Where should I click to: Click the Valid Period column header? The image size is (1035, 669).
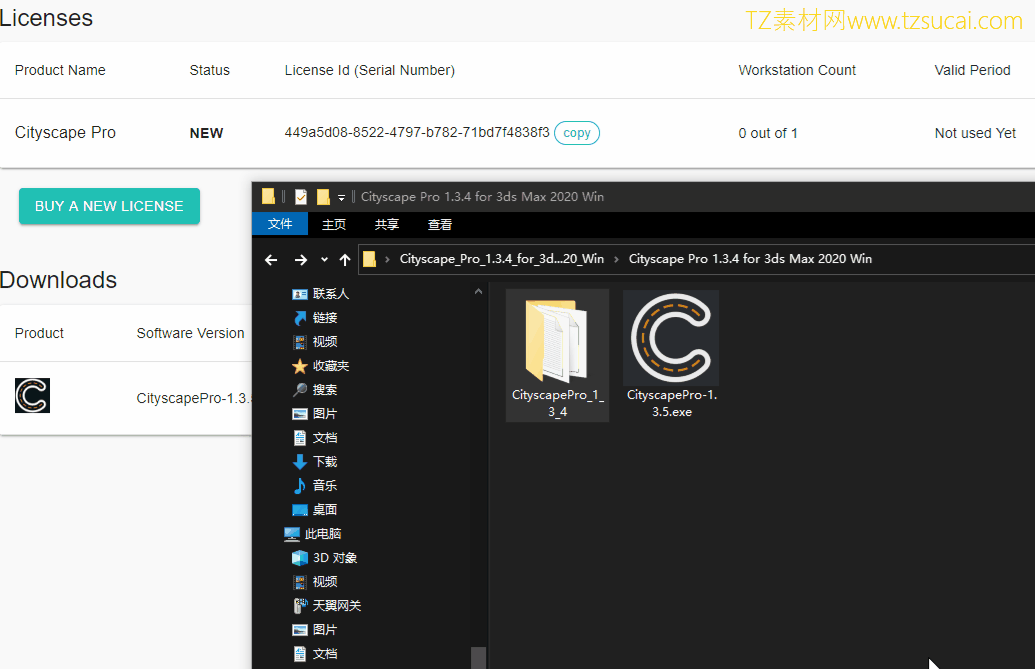972,71
